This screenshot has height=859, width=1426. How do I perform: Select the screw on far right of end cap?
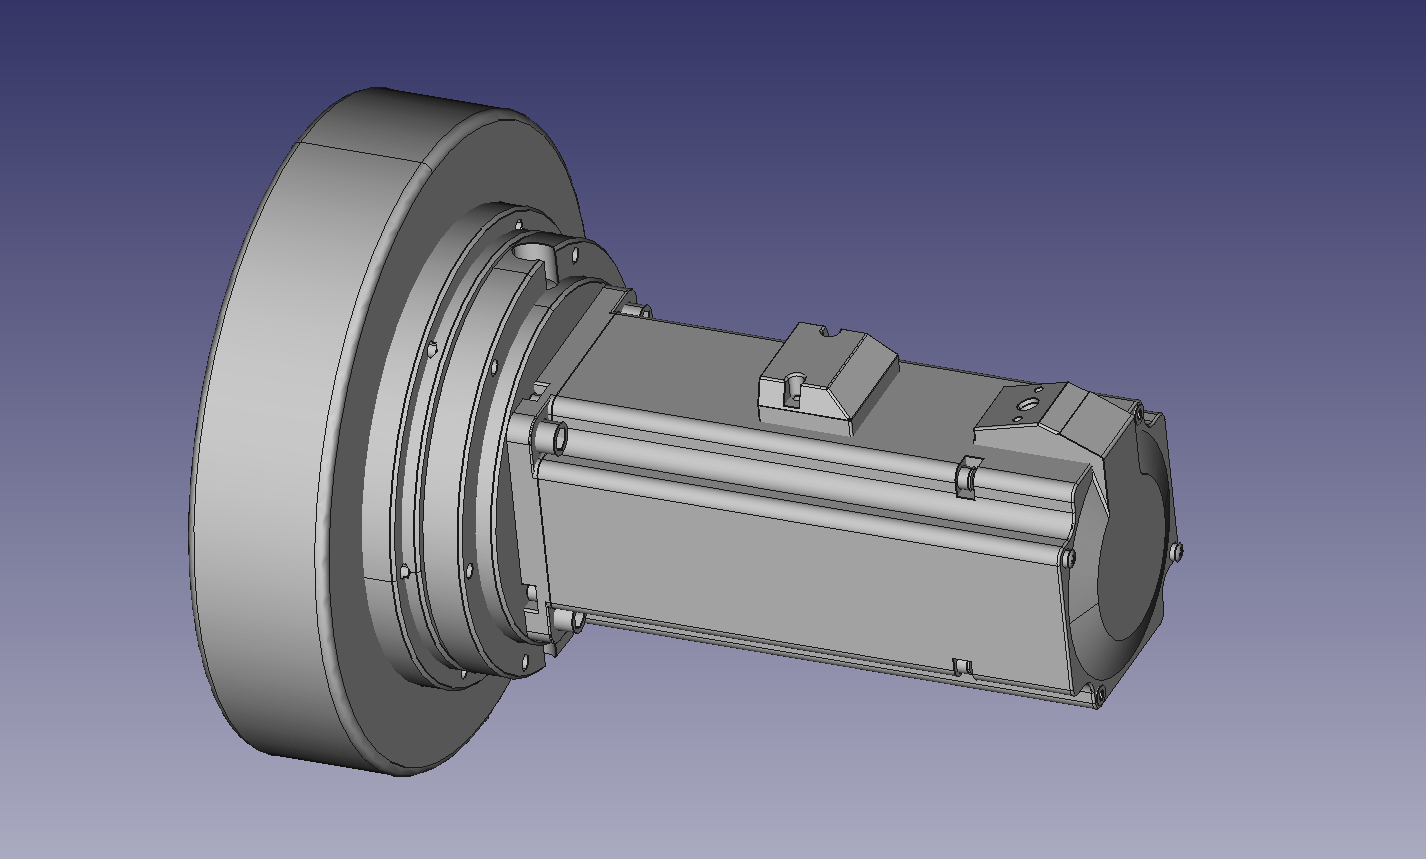point(1176,550)
